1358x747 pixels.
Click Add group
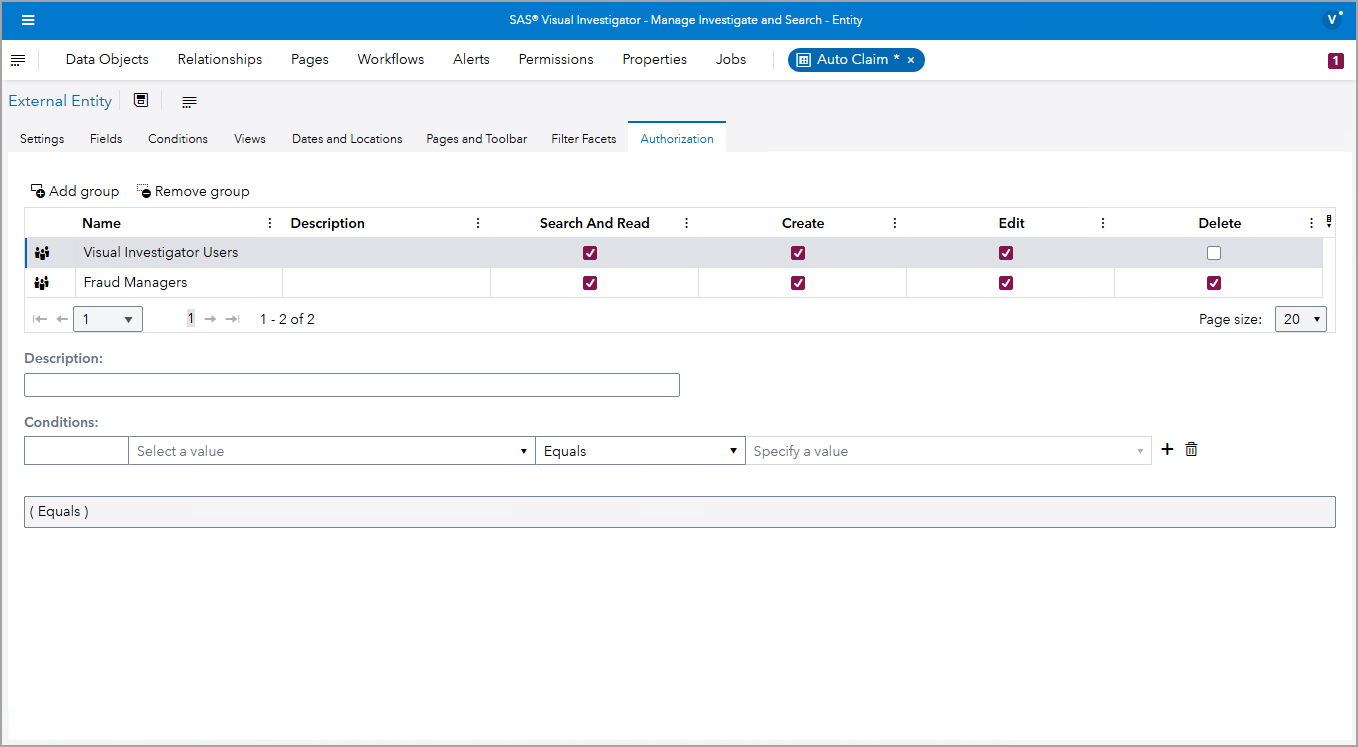coord(75,190)
